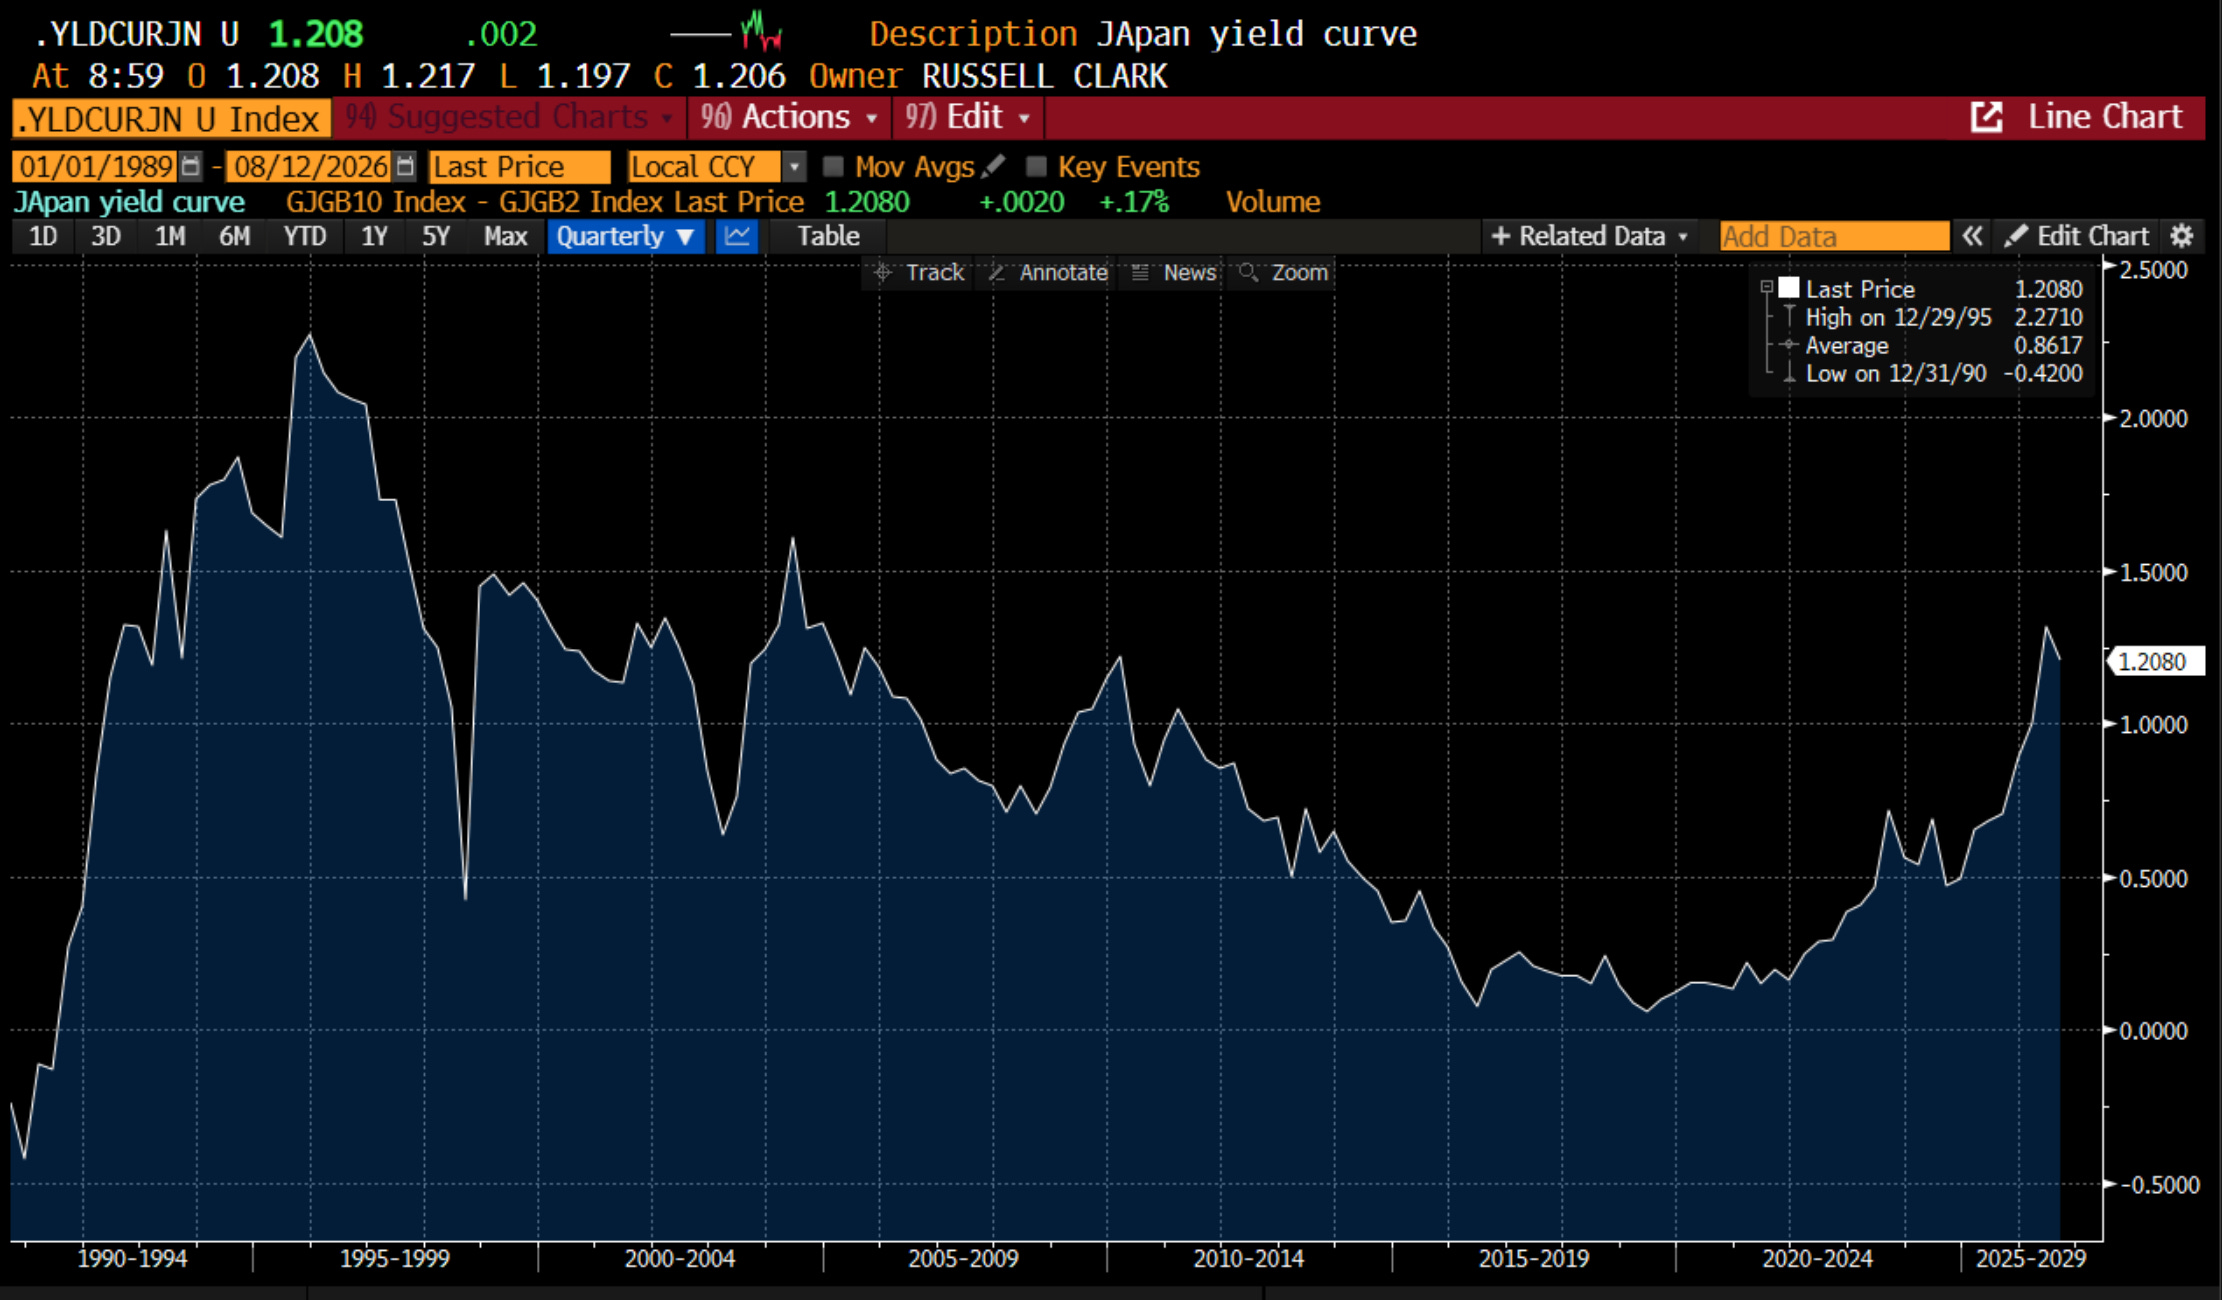Screen dimensions: 2222x1300
Task: Open the Related Data dropdown
Action: pos(1590,236)
